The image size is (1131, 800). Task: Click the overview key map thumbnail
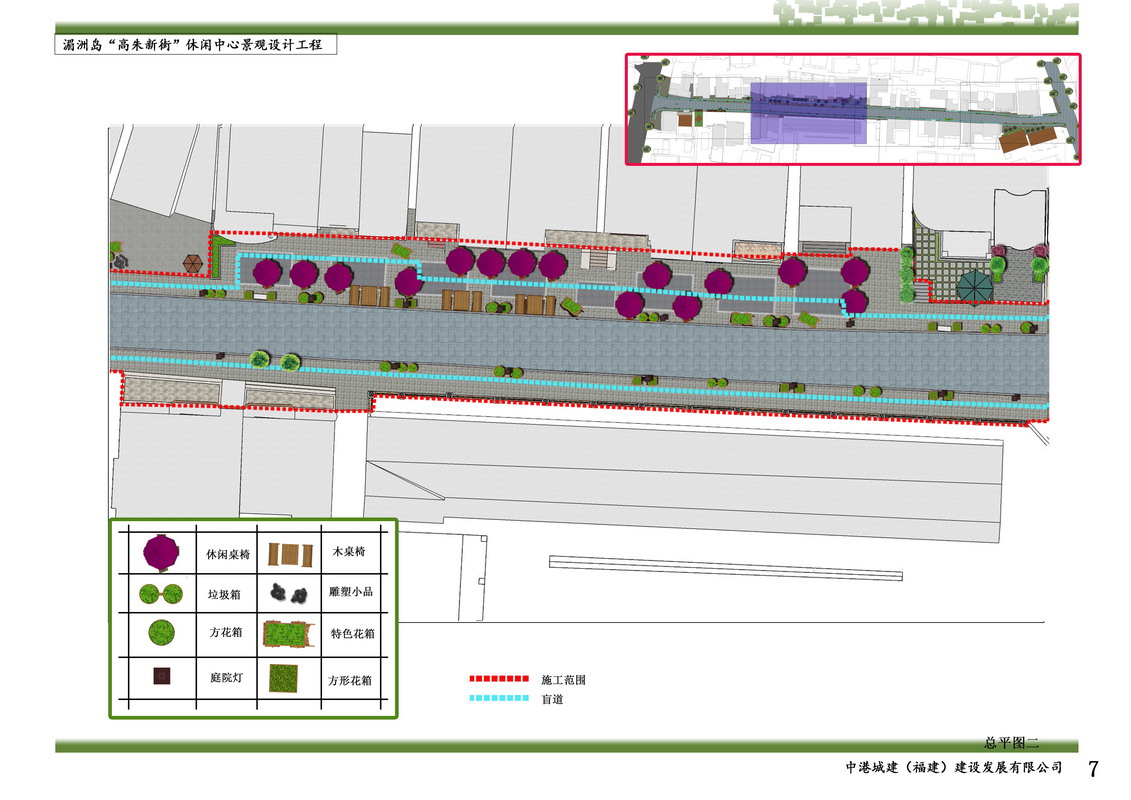pyautogui.click(x=853, y=109)
